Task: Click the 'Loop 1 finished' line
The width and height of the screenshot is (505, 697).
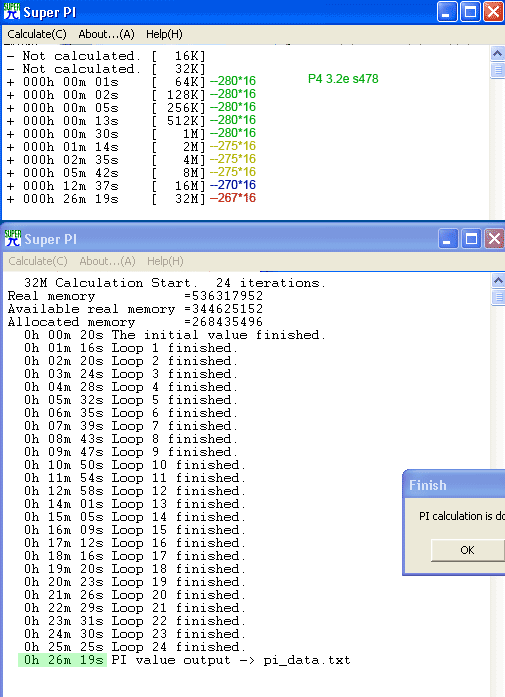Action: click(131, 348)
